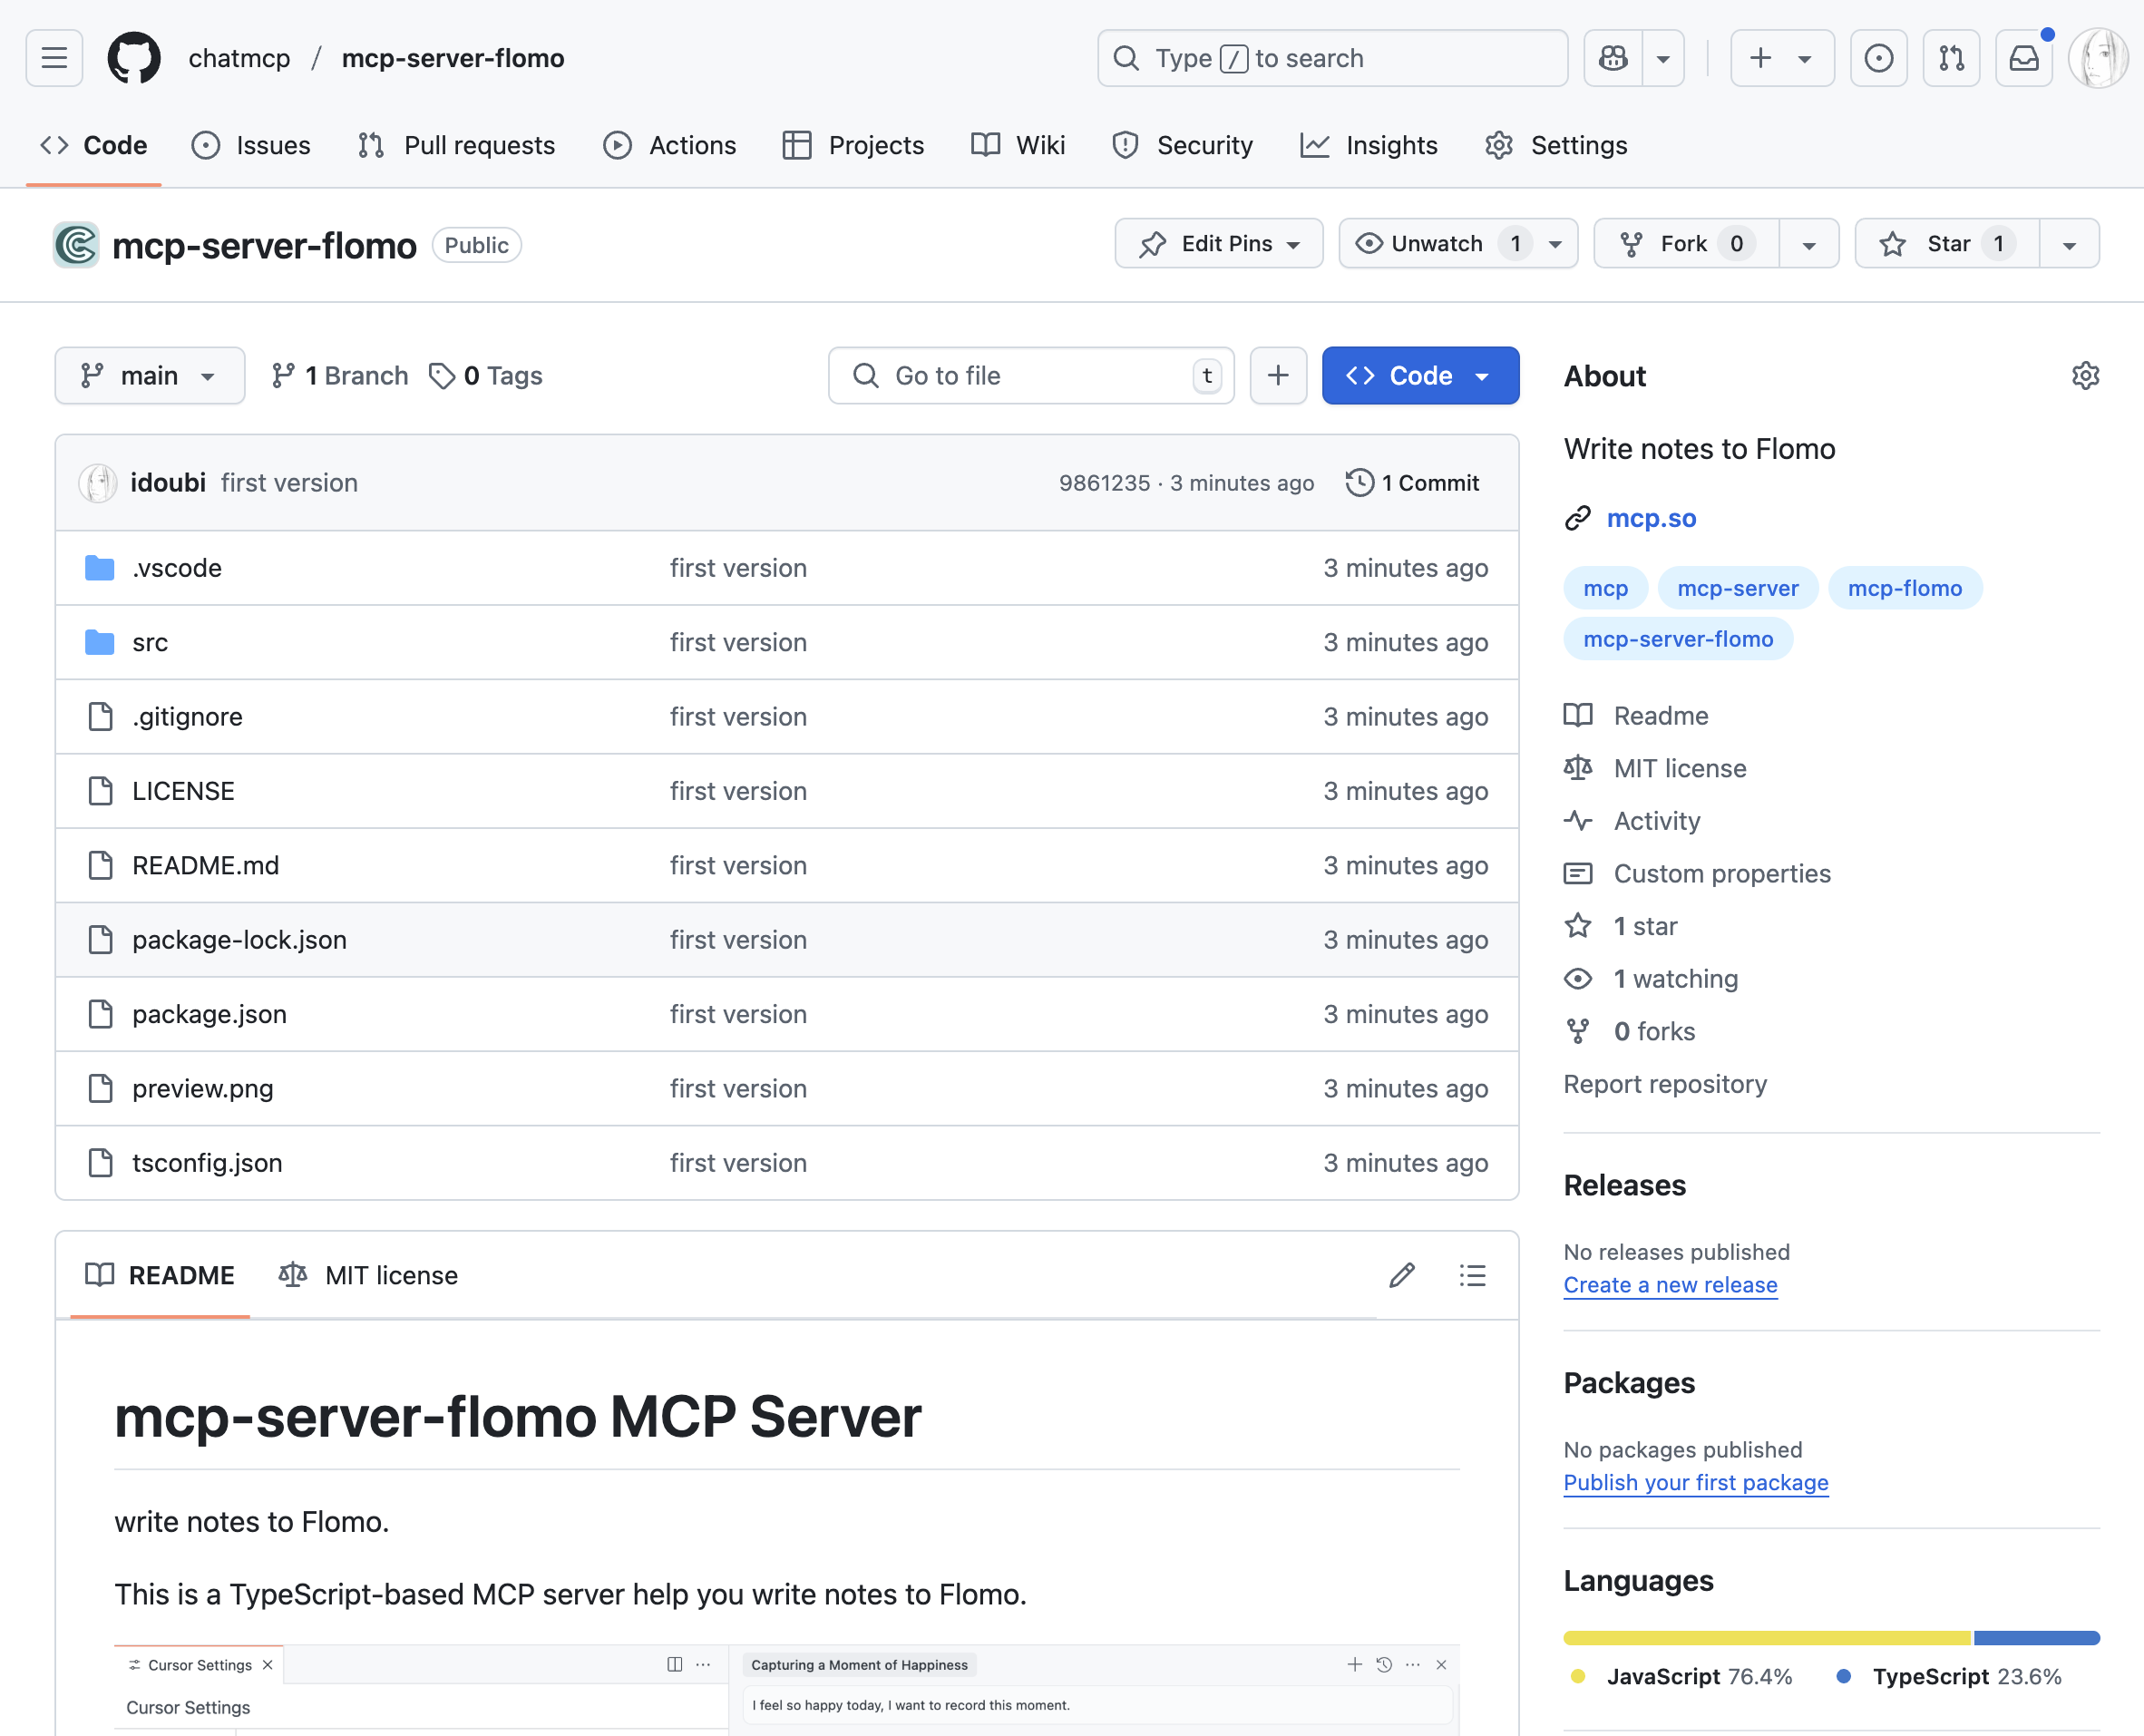Open the issues icon in header
This screenshot has width=2144, height=1736.
tap(1878, 58)
